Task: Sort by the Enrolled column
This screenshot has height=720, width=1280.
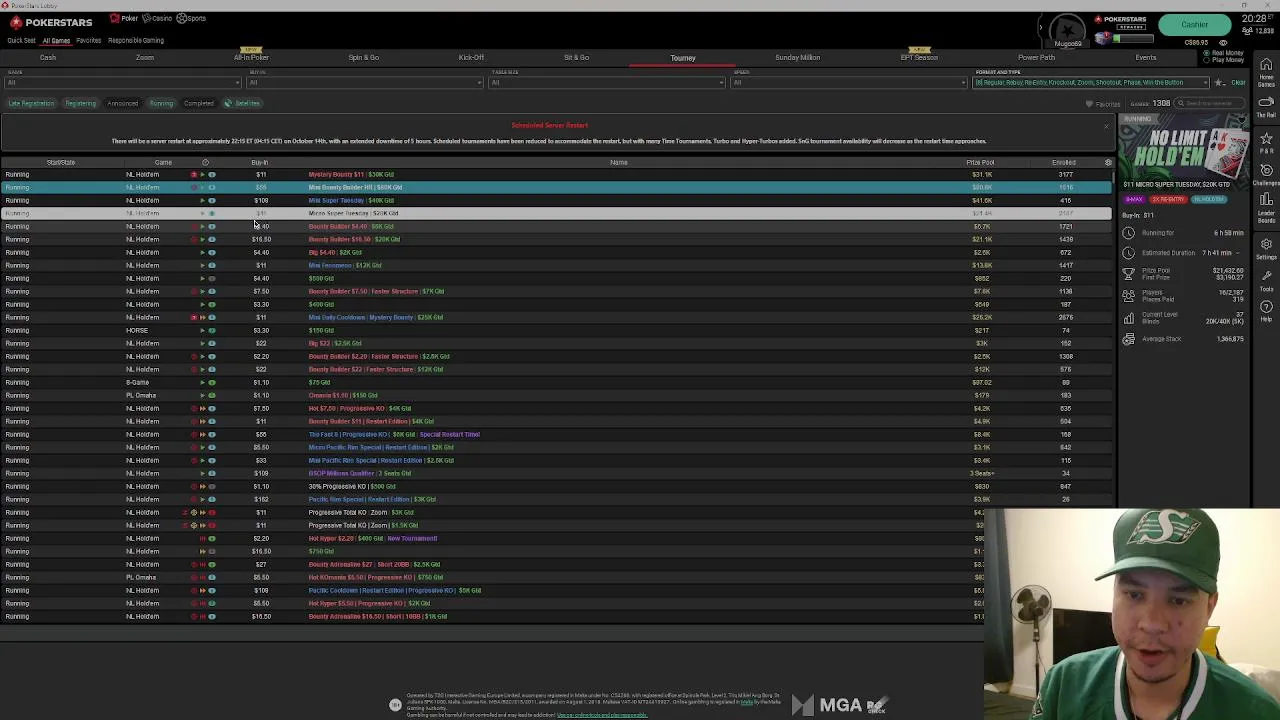Action: pos(1064,162)
